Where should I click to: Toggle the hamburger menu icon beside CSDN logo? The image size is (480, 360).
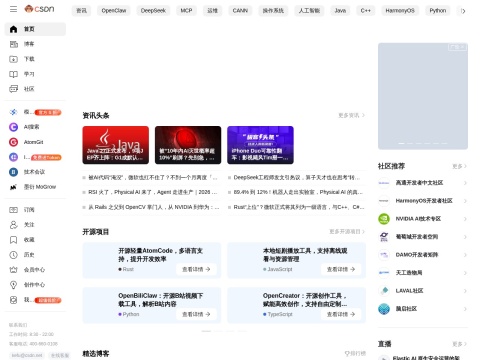click(x=13, y=9)
